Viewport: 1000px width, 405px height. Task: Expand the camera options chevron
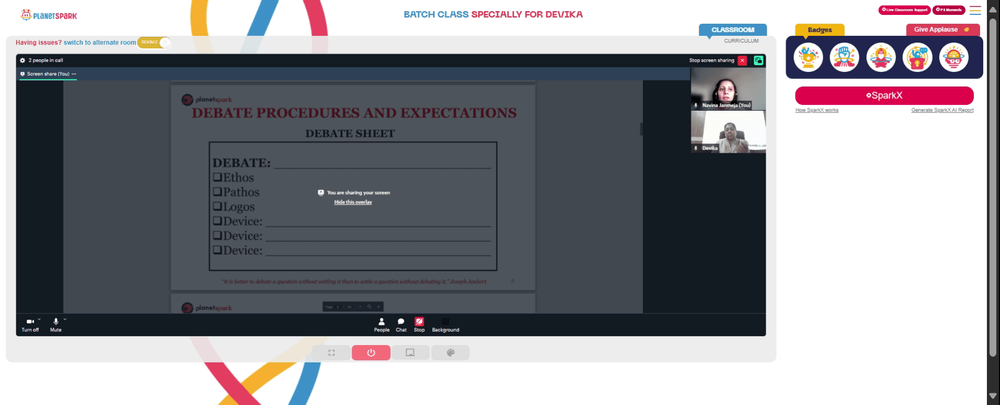click(39, 319)
